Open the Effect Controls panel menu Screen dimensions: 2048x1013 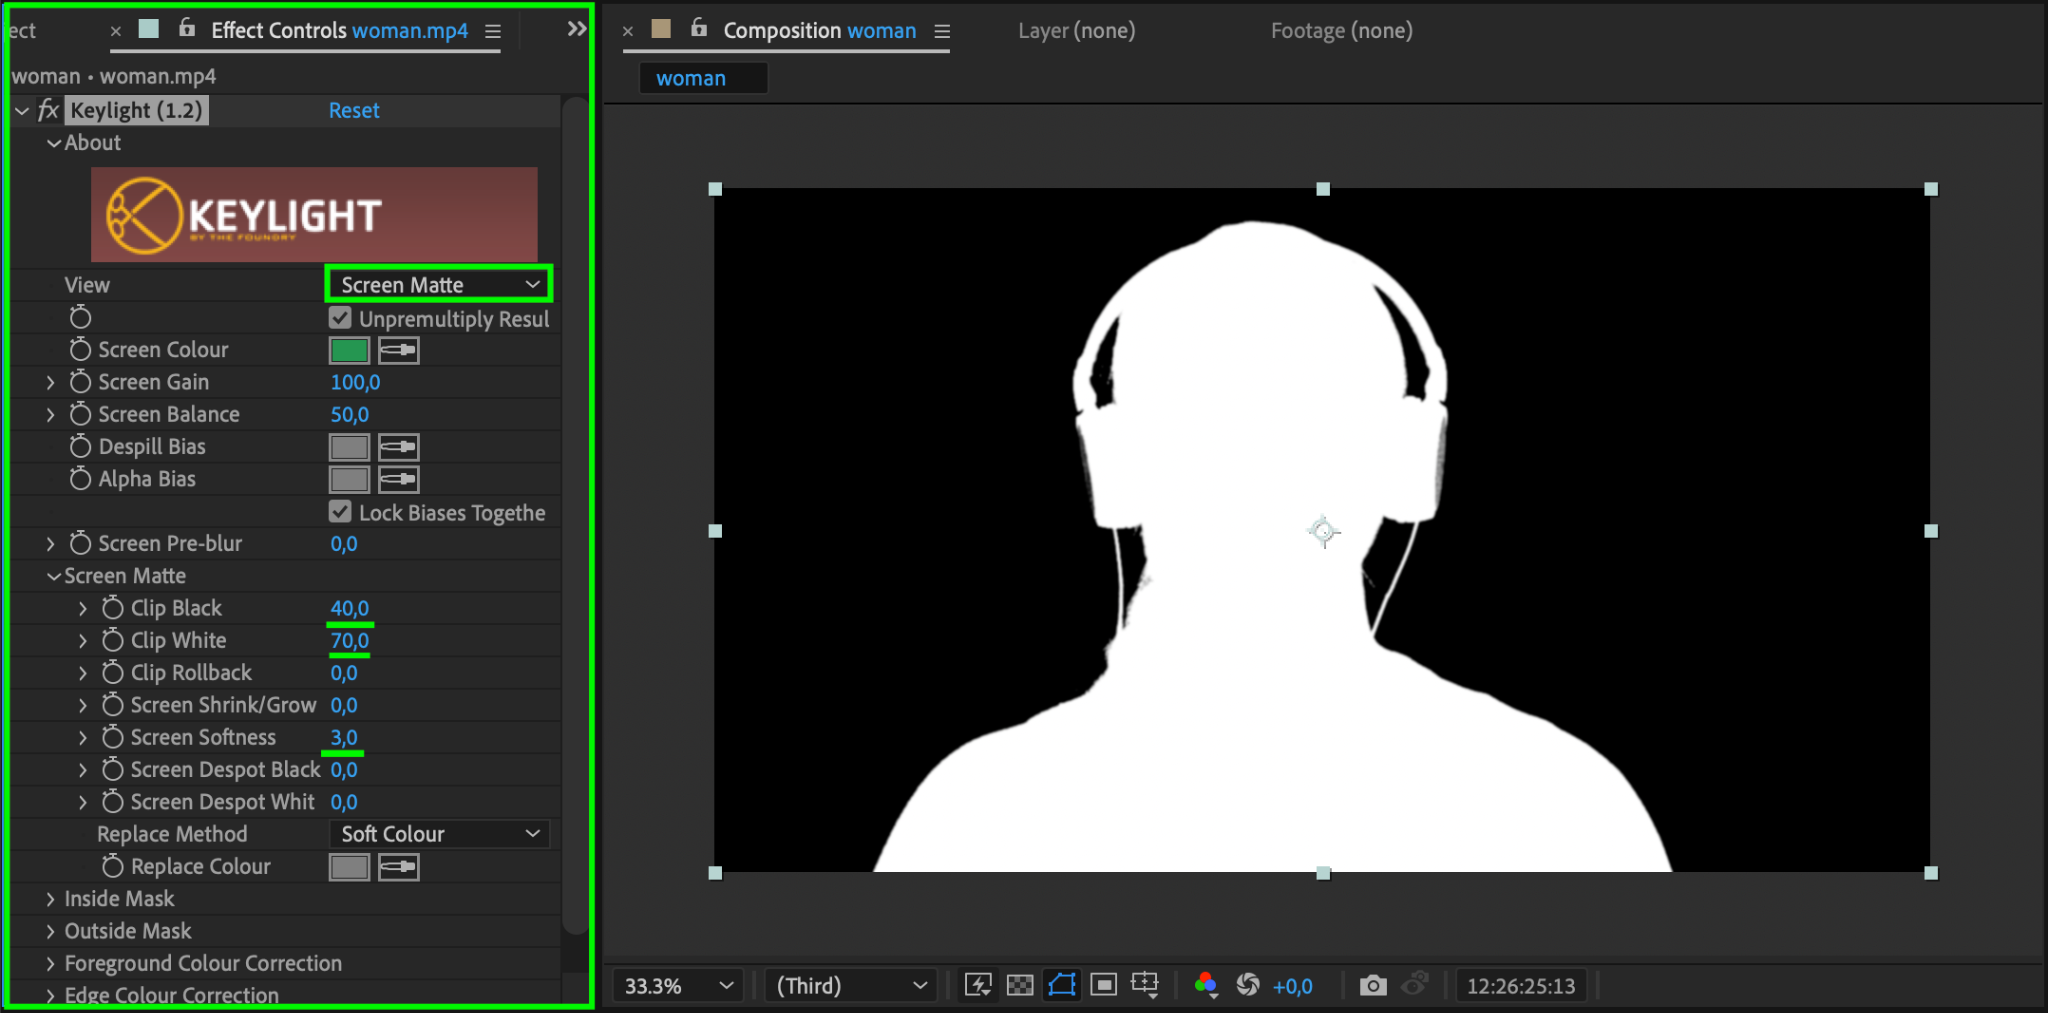coord(493,31)
